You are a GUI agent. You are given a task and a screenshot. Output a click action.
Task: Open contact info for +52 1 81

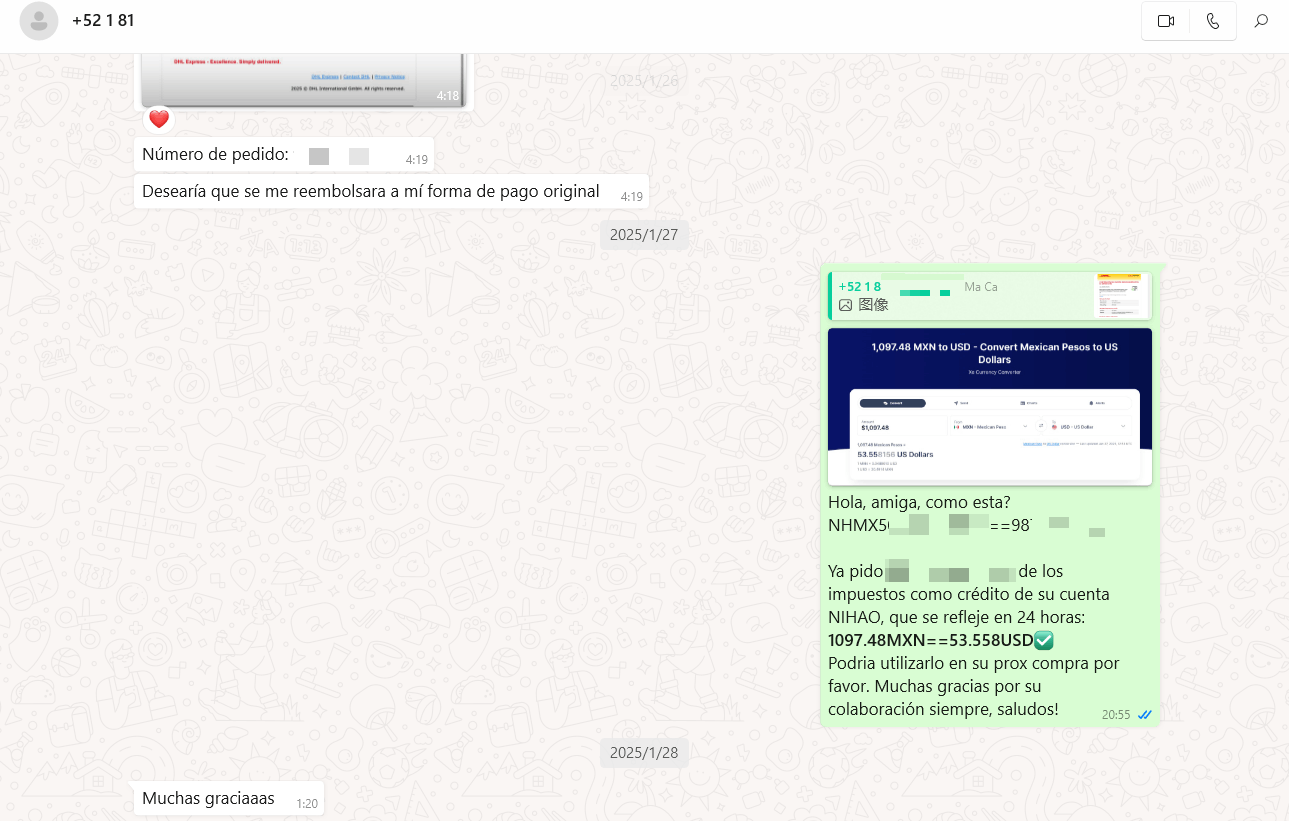(x=103, y=20)
